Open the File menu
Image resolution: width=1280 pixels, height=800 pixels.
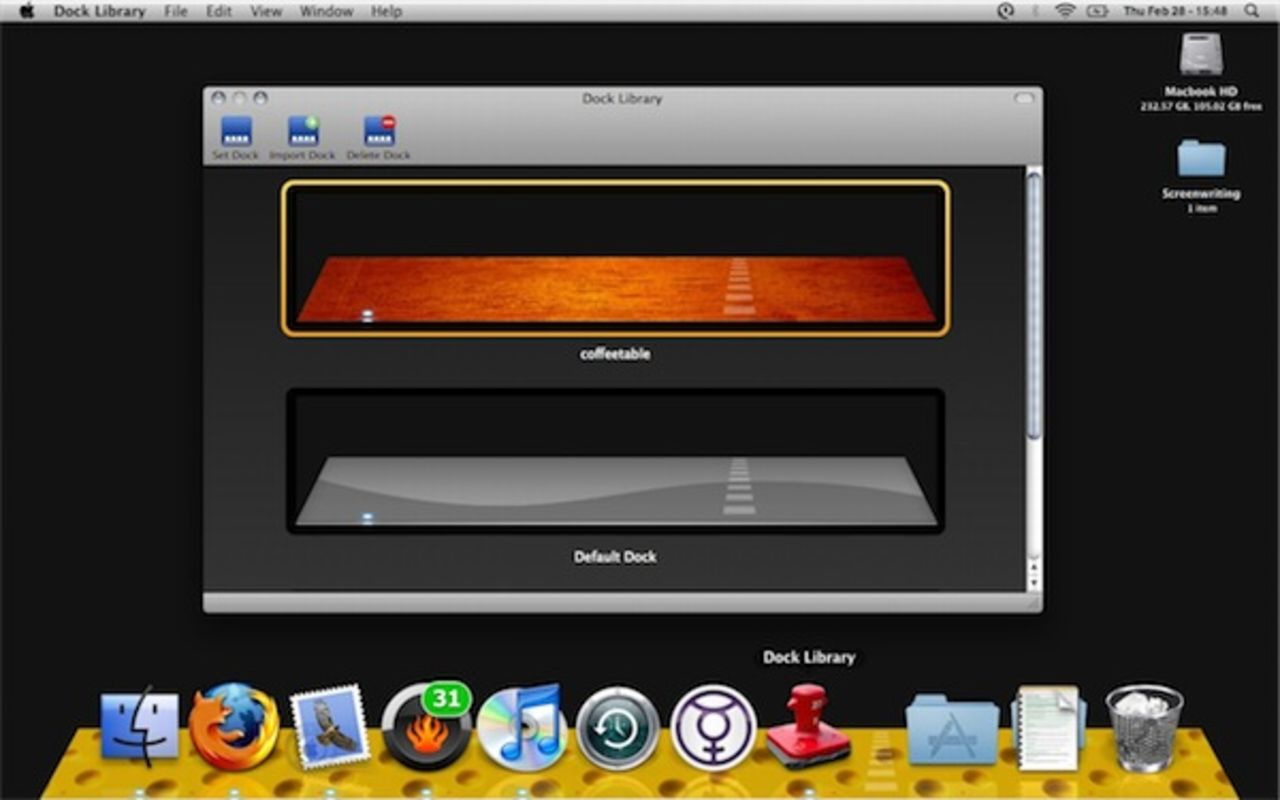pyautogui.click(x=175, y=11)
